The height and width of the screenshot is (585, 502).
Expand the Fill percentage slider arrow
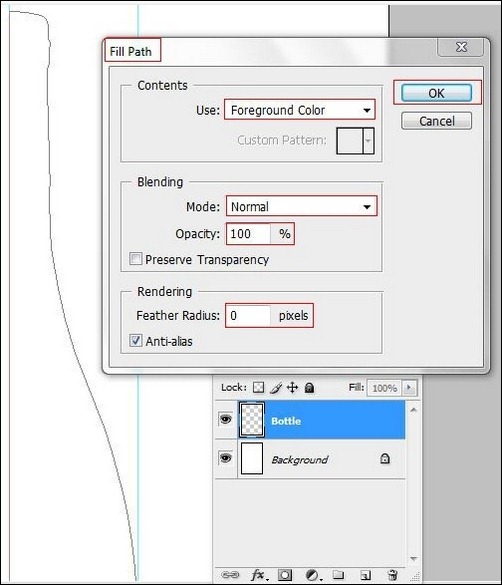pos(409,388)
